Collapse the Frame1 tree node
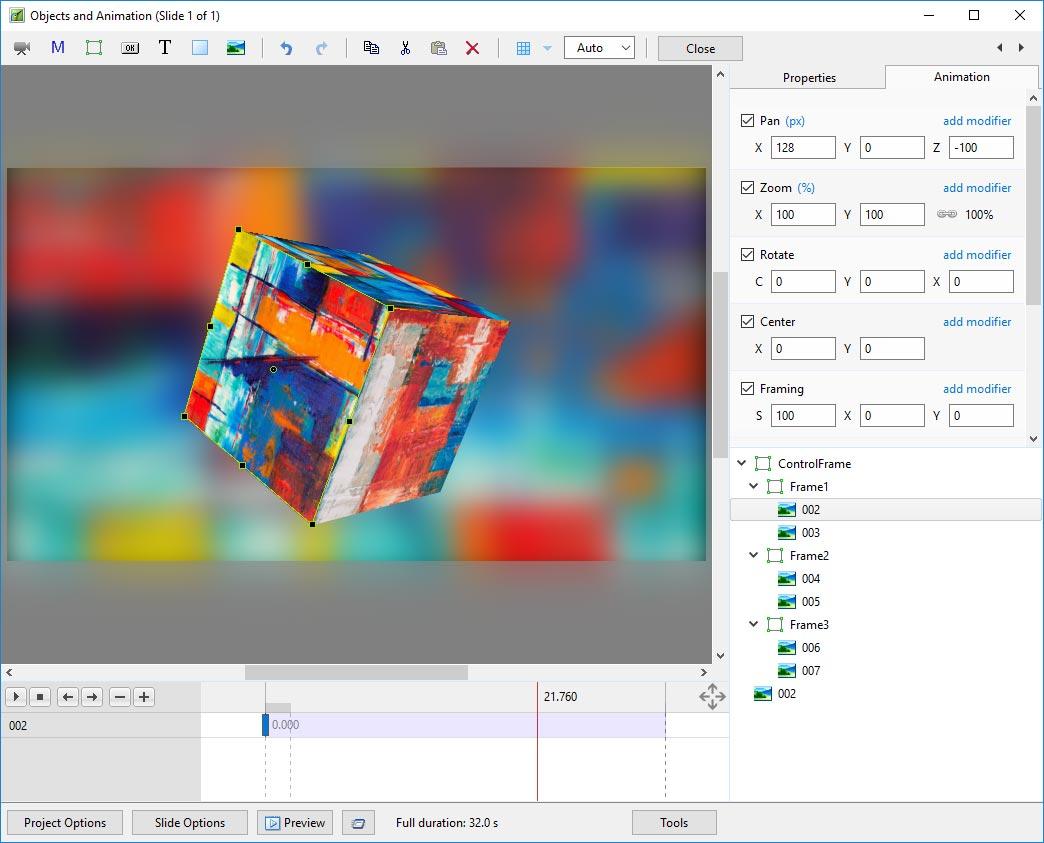This screenshot has height=843, width=1044. [754, 487]
